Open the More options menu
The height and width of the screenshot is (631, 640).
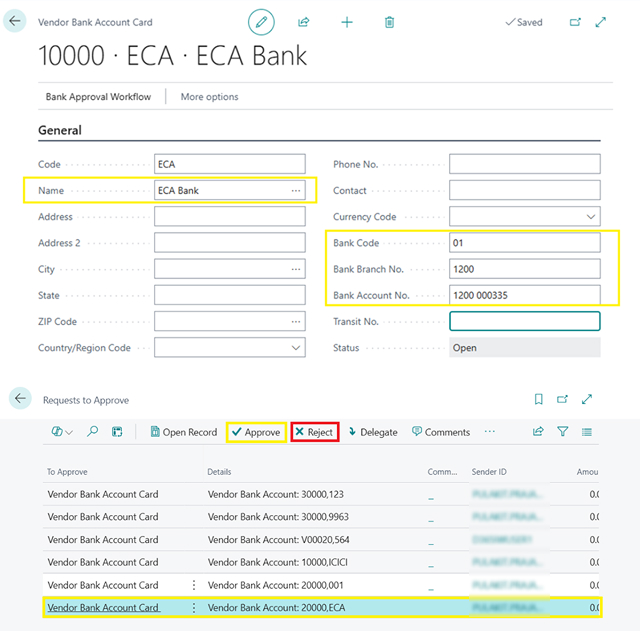pos(209,97)
